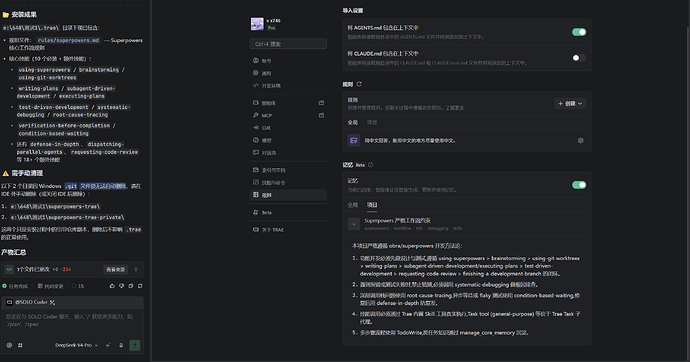Open 技能与命令 settings page
The image size is (690, 362).
288,182
